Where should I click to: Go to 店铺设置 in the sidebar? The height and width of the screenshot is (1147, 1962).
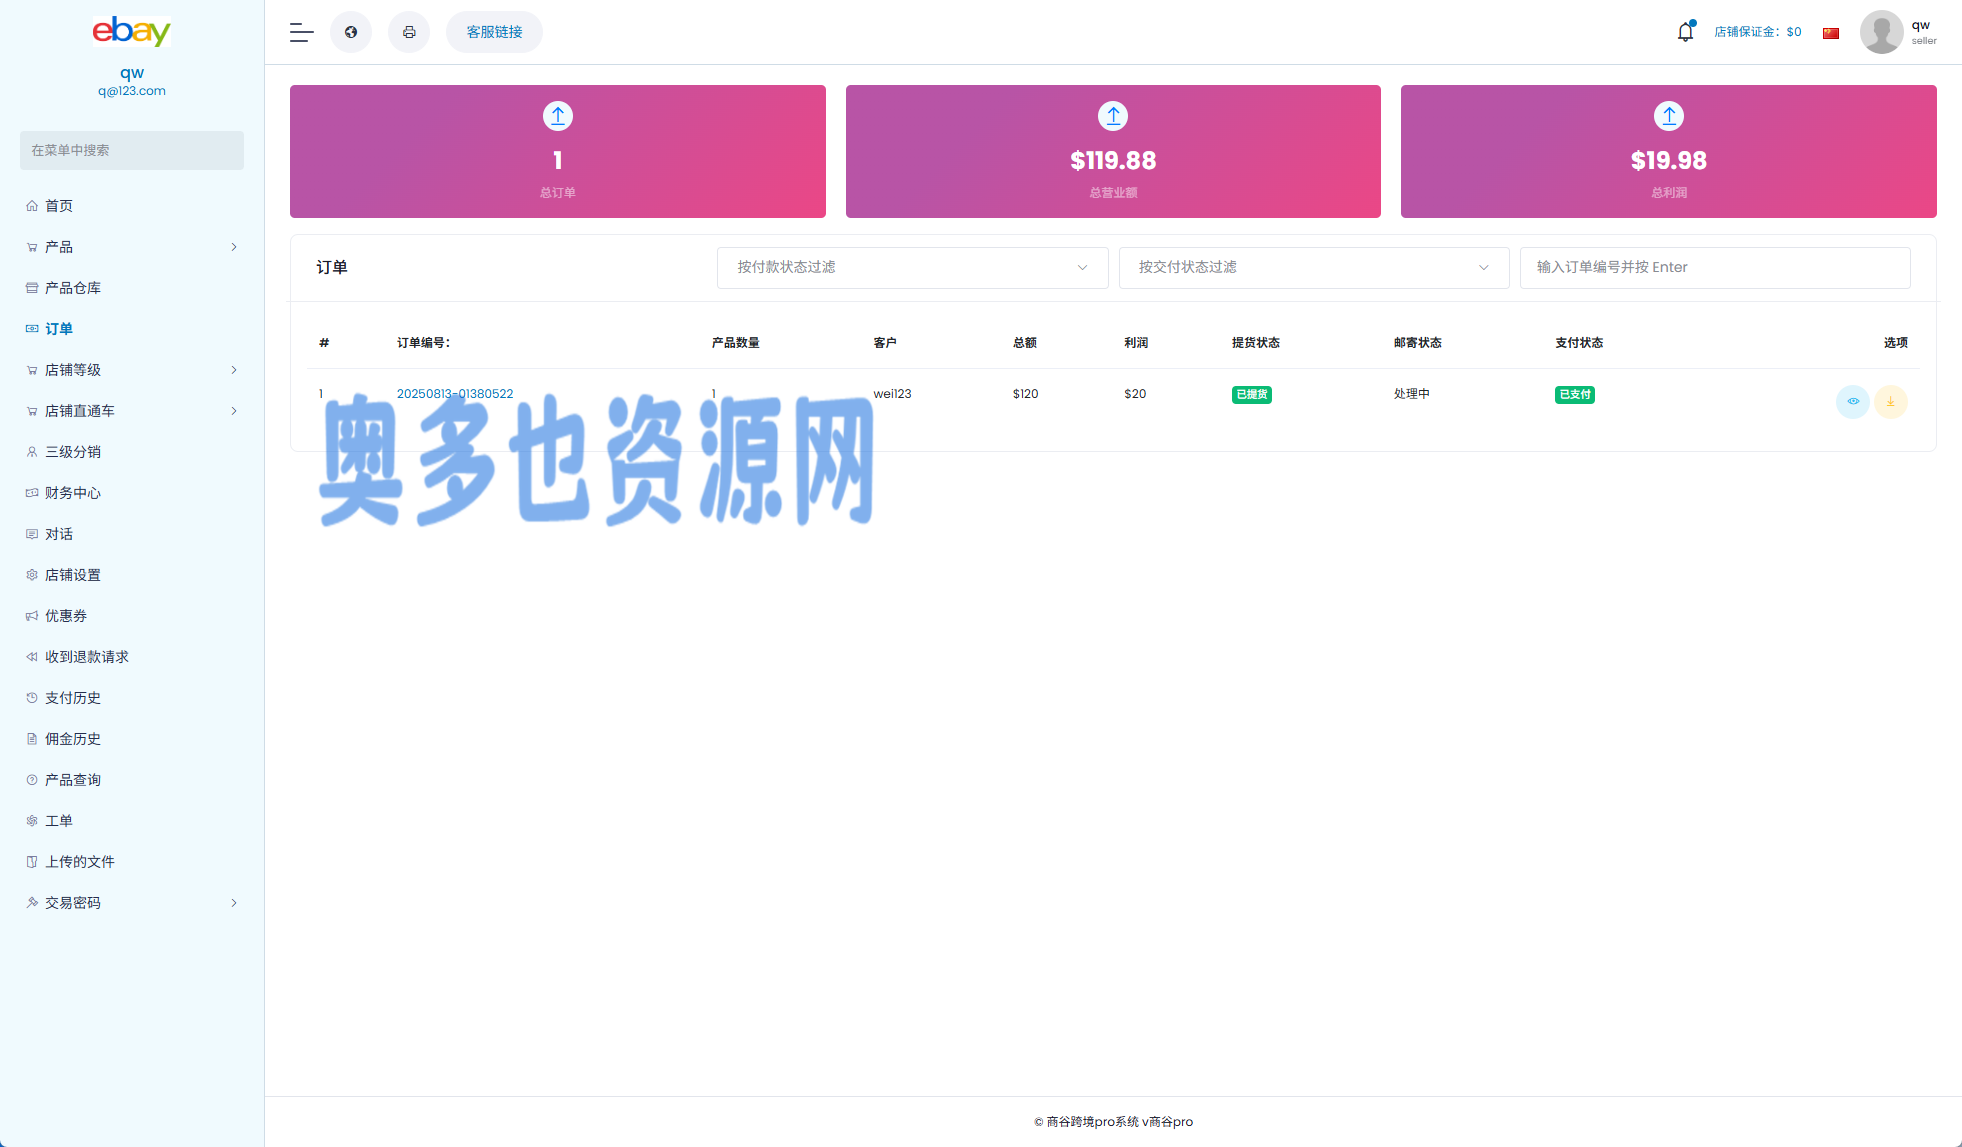[x=73, y=575]
